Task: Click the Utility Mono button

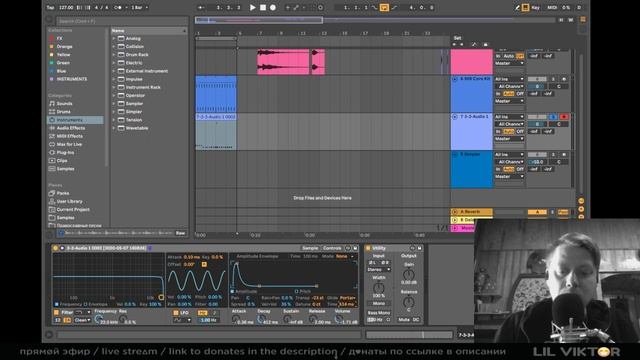Action: click(379, 304)
